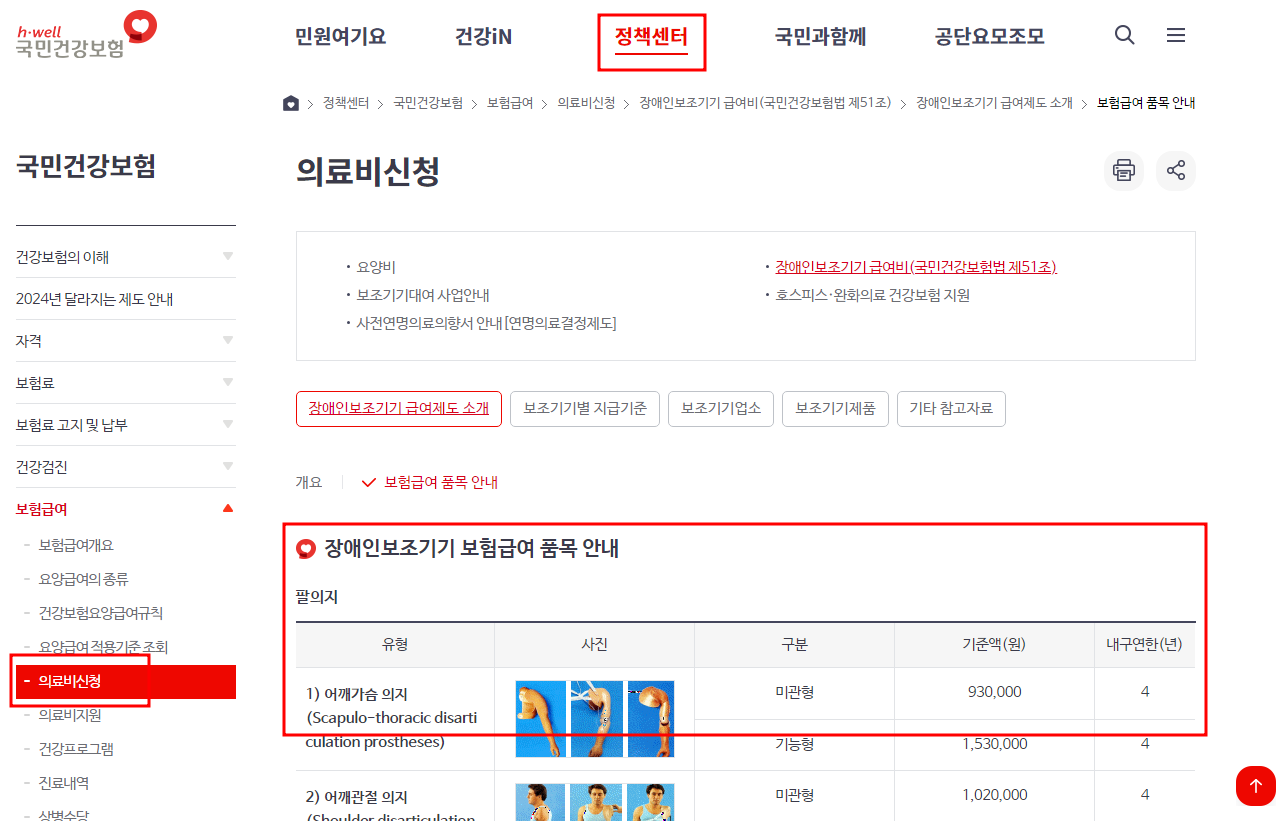Open the share icon next to print
The width and height of the screenshot is (1283, 821).
point(1176,170)
